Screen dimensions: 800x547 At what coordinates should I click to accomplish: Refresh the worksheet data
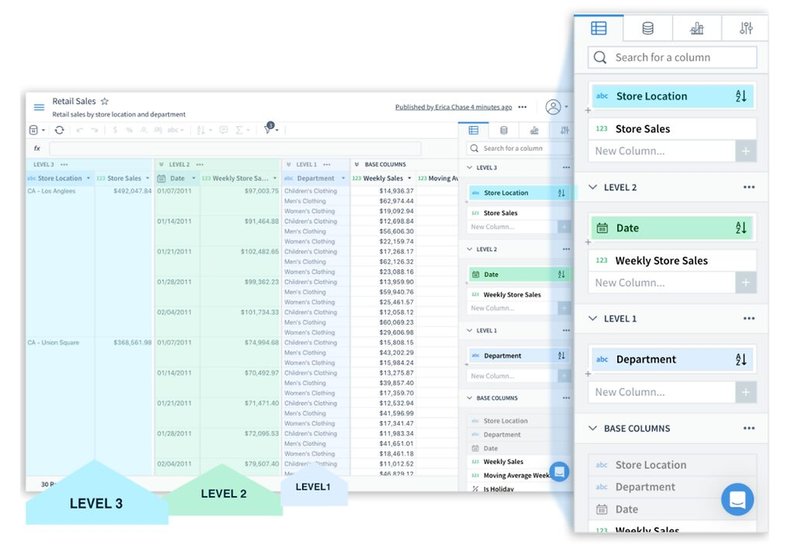click(x=59, y=130)
